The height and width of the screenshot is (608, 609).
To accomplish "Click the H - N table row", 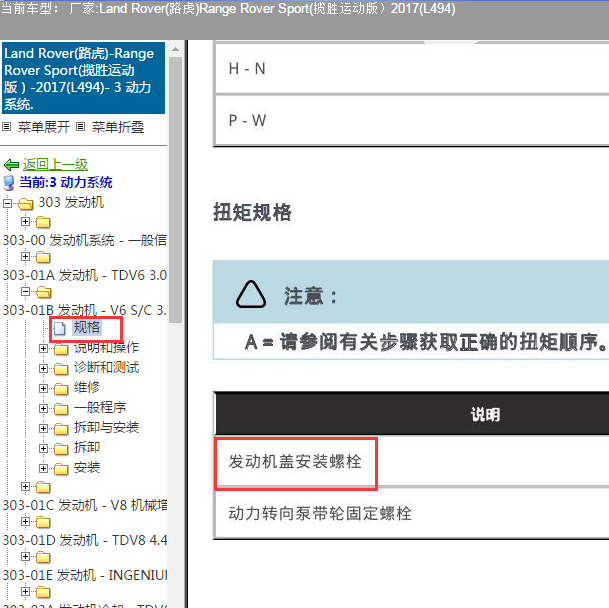I will (412, 69).
